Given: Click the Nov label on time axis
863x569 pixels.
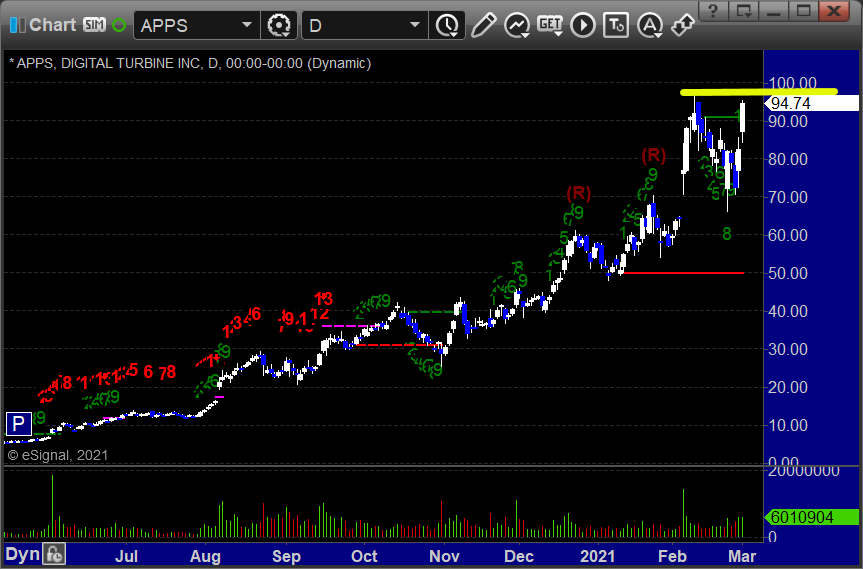Looking at the screenshot, I should [x=444, y=556].
